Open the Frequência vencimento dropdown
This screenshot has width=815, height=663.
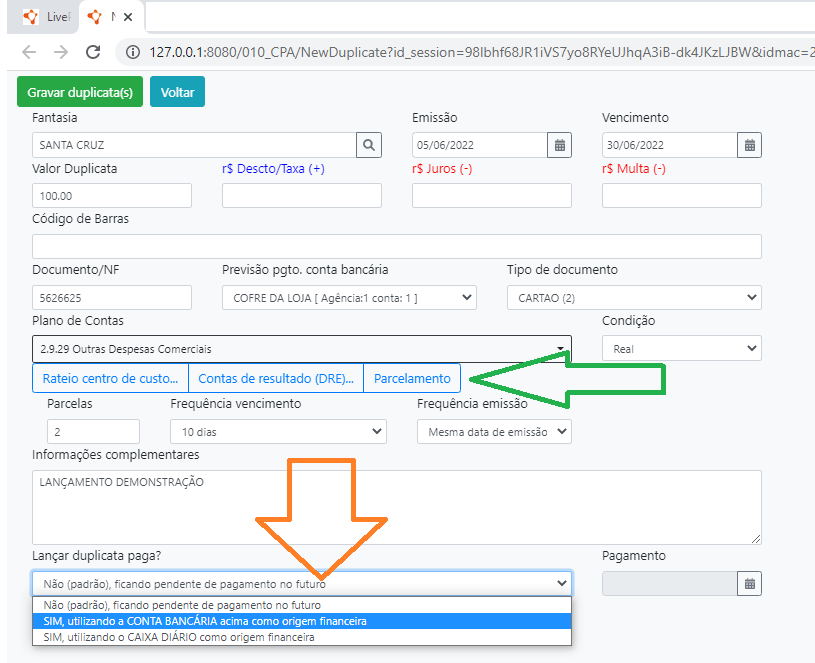click(x=277, y=431)
